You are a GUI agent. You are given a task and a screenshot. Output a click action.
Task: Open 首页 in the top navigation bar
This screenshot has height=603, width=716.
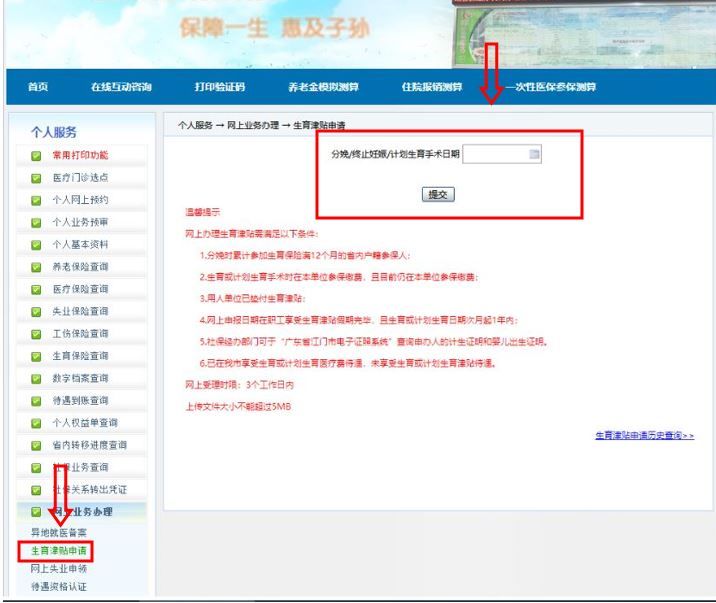coord(37,87)
